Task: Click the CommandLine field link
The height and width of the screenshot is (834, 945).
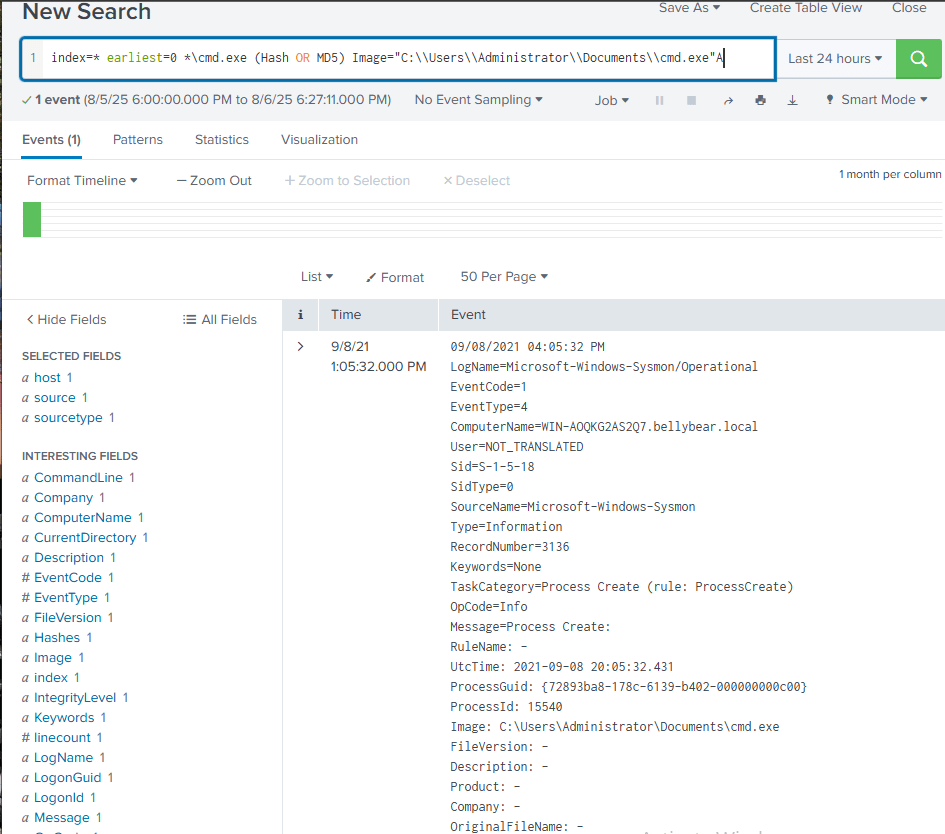Action: pos(78,478)
